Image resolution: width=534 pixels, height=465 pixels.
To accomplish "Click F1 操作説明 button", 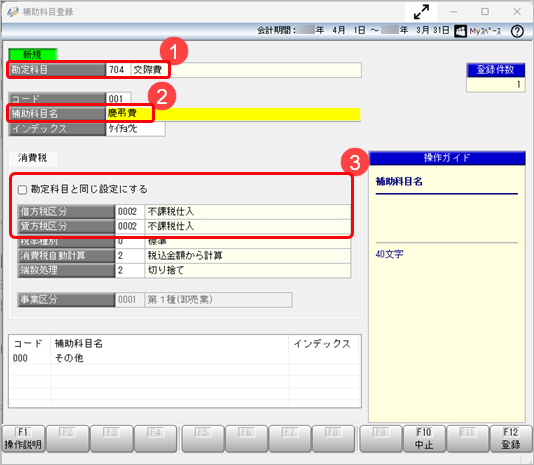I will (x=23, y=439).
